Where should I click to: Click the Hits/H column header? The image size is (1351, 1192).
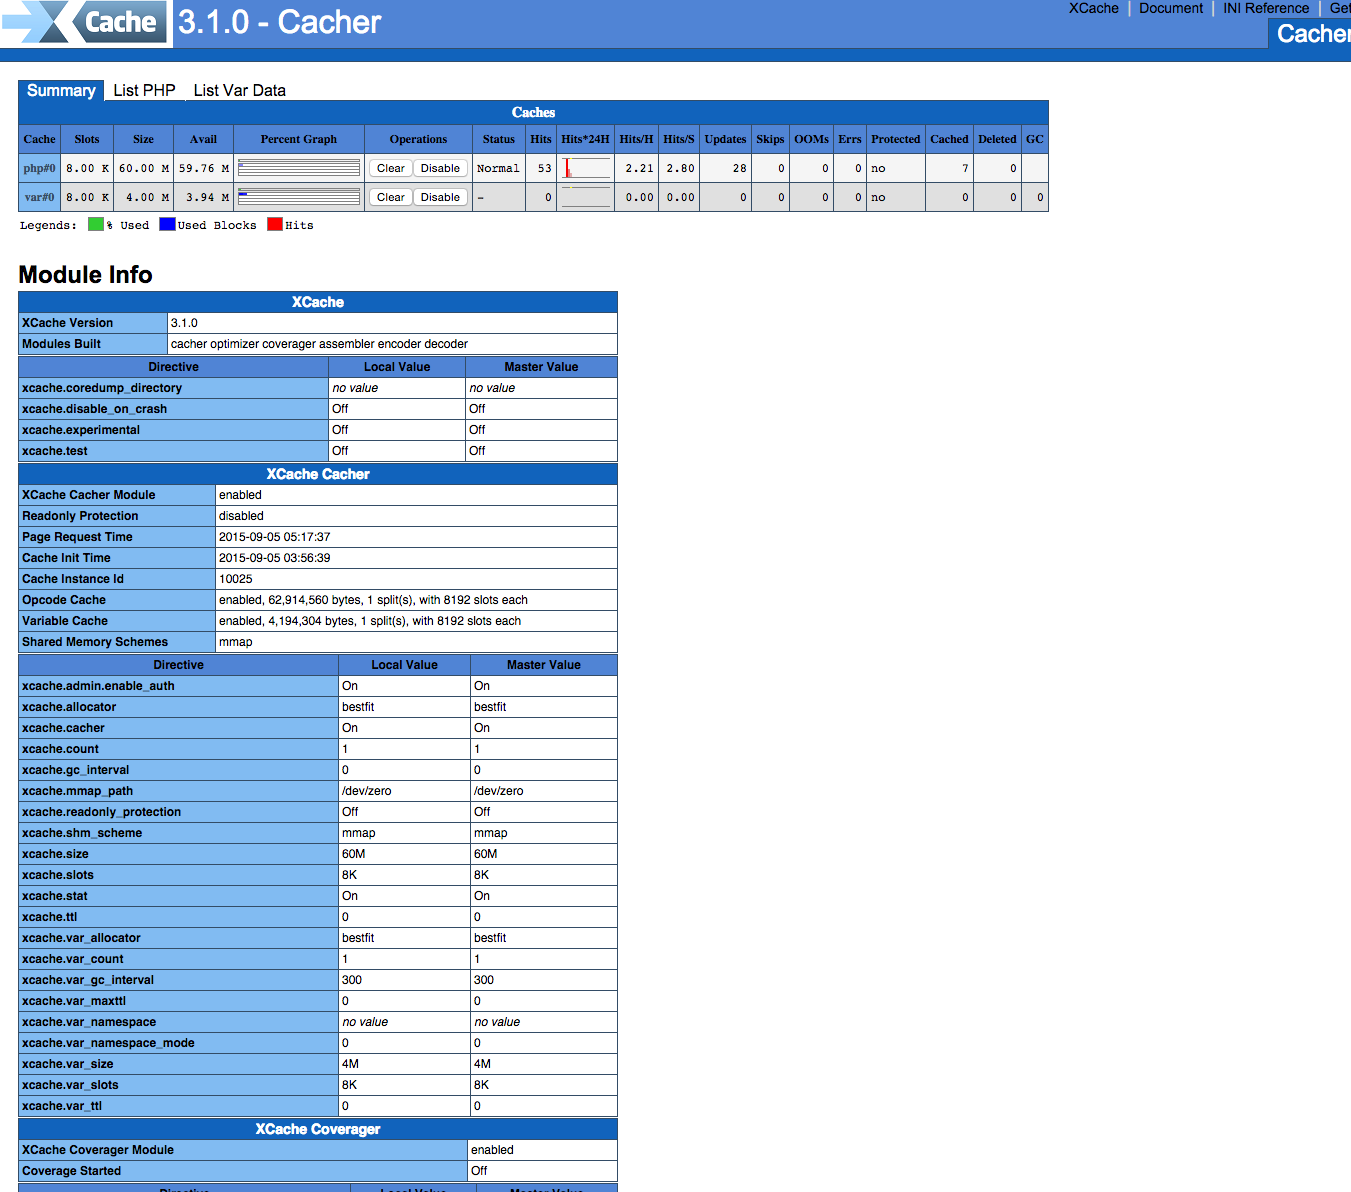(x=636, y=139)
